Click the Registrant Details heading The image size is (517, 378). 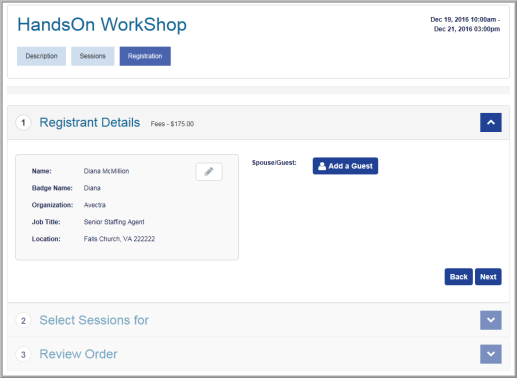[x=90, y=122]
